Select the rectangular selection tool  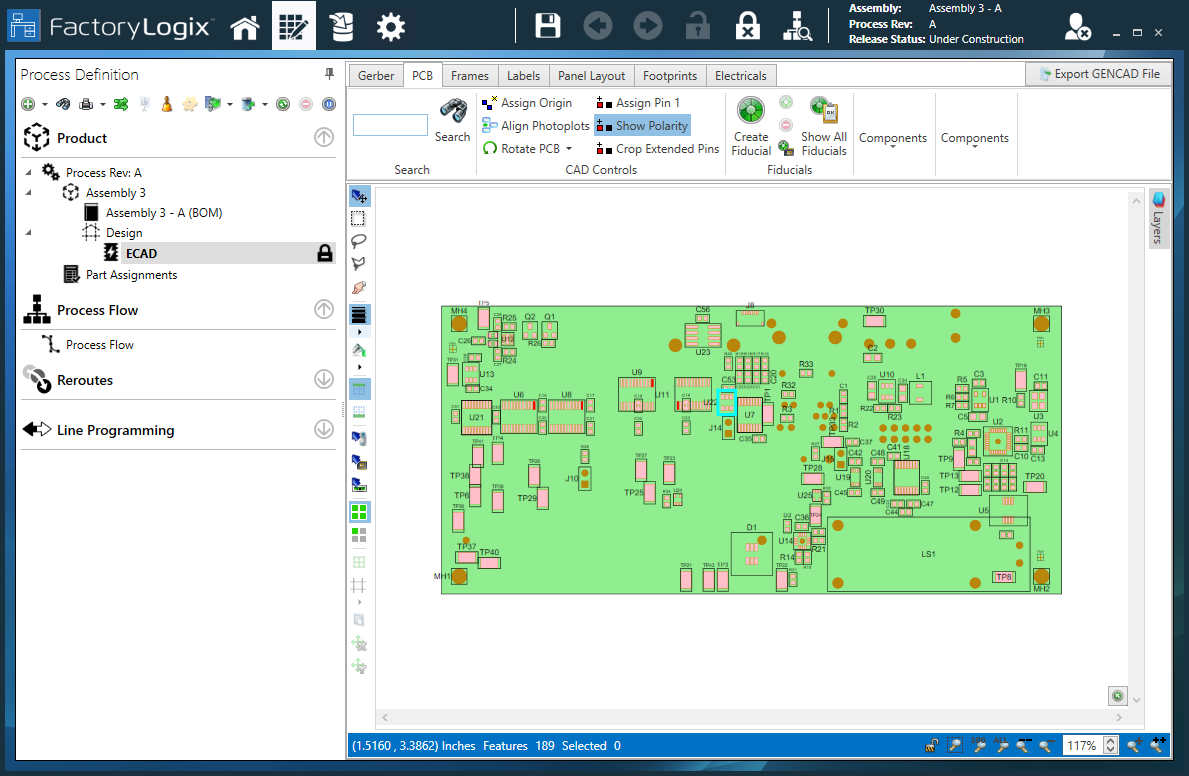pyautogui.click(x=359, y=218)
